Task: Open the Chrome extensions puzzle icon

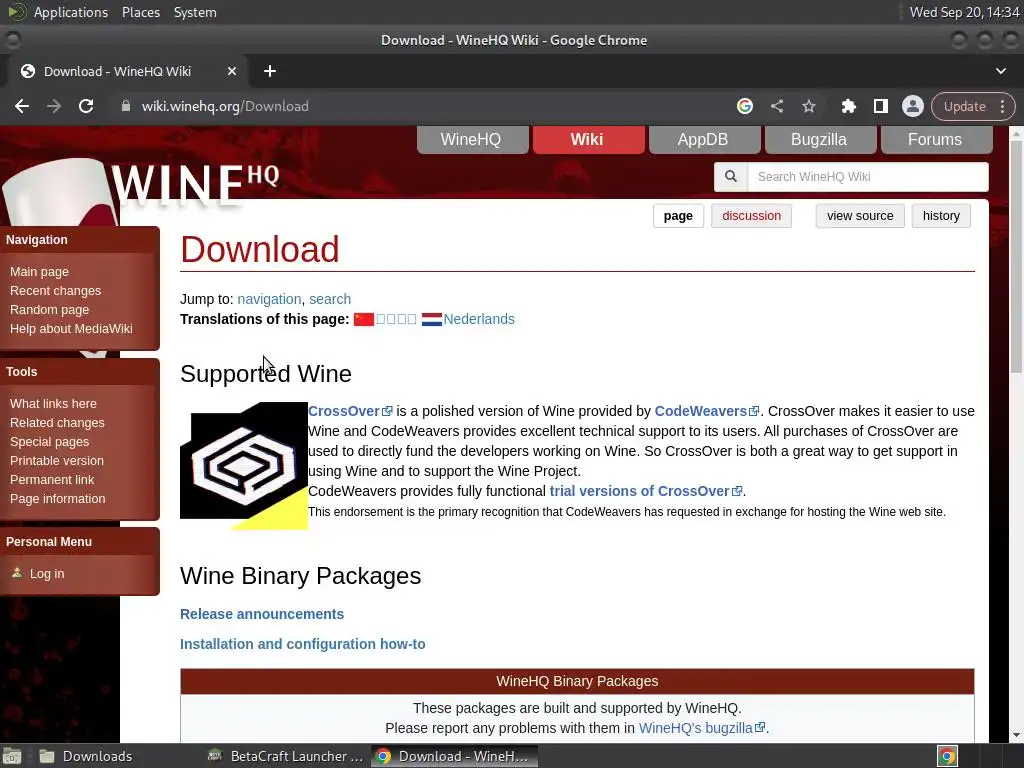Action: 848,106
